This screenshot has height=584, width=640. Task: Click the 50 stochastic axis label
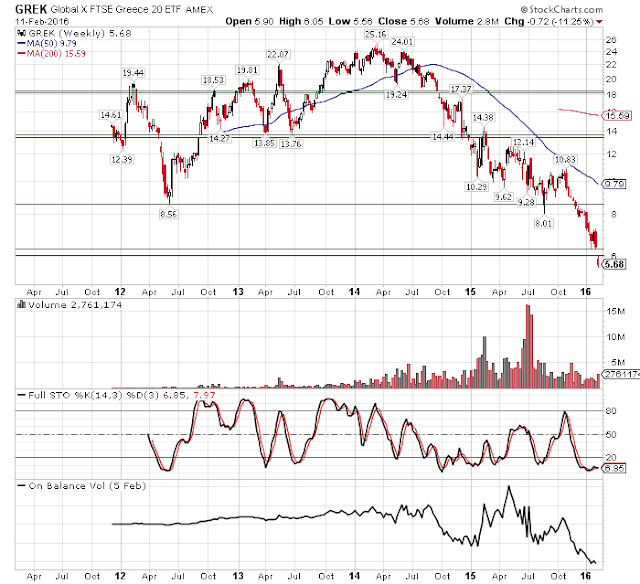point(611,435)
